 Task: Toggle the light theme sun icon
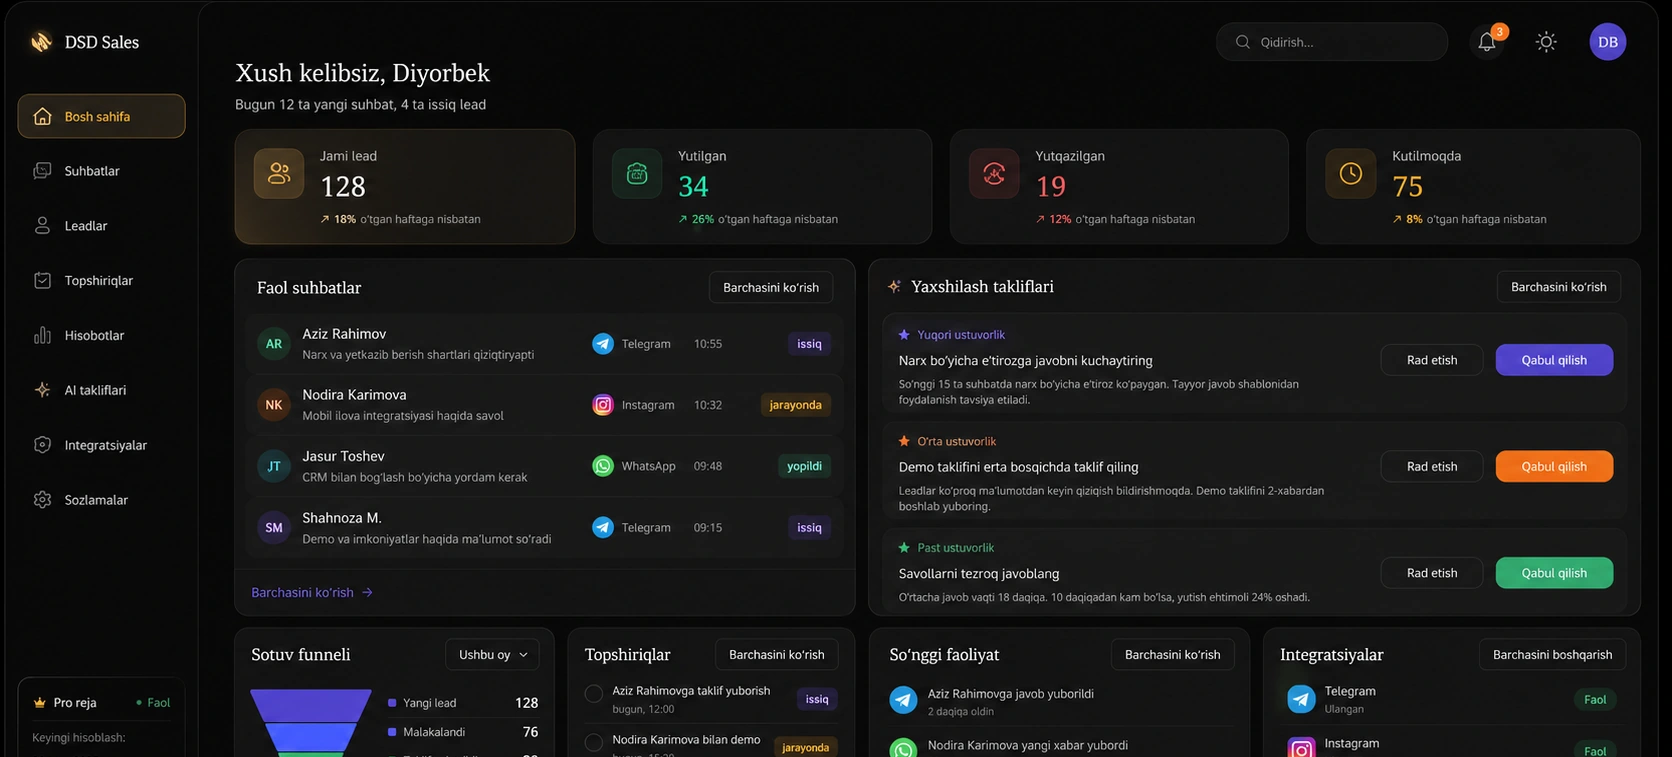(x=1546, y=42)
